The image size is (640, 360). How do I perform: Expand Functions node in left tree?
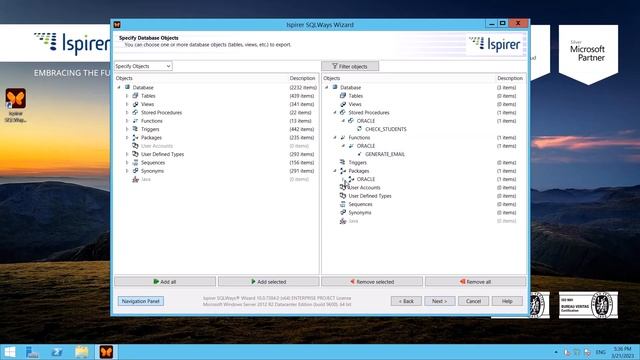tap(127, 121)
